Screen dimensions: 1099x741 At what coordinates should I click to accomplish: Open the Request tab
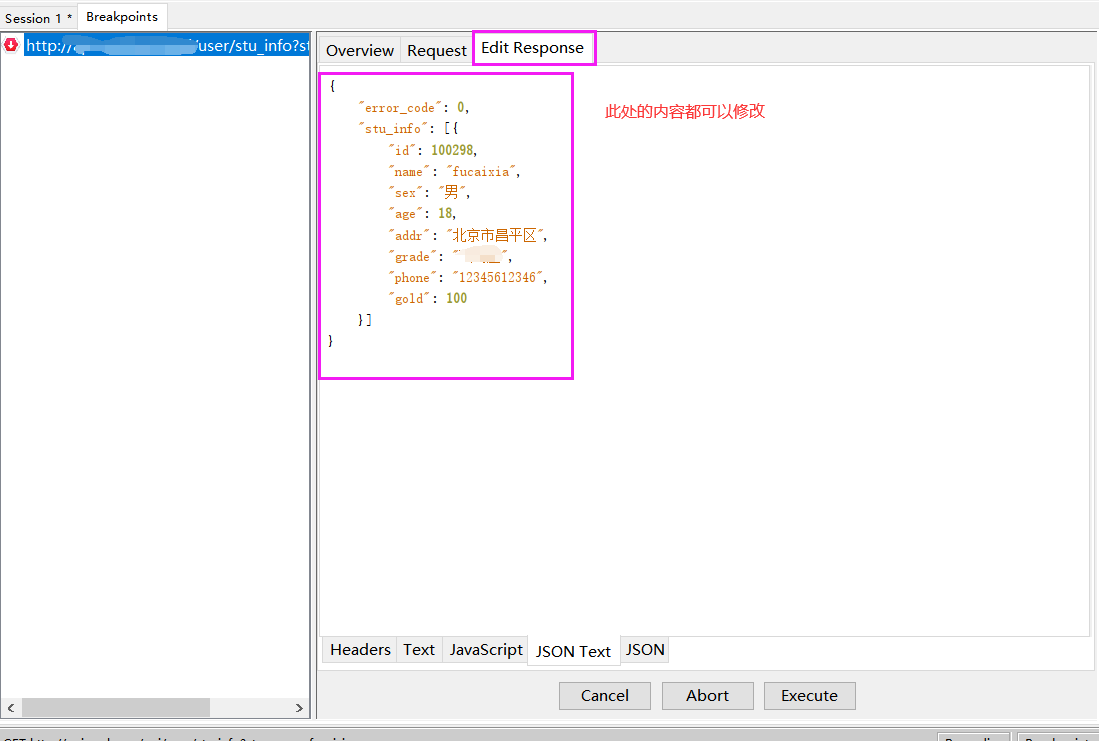[x=437, y=50]
